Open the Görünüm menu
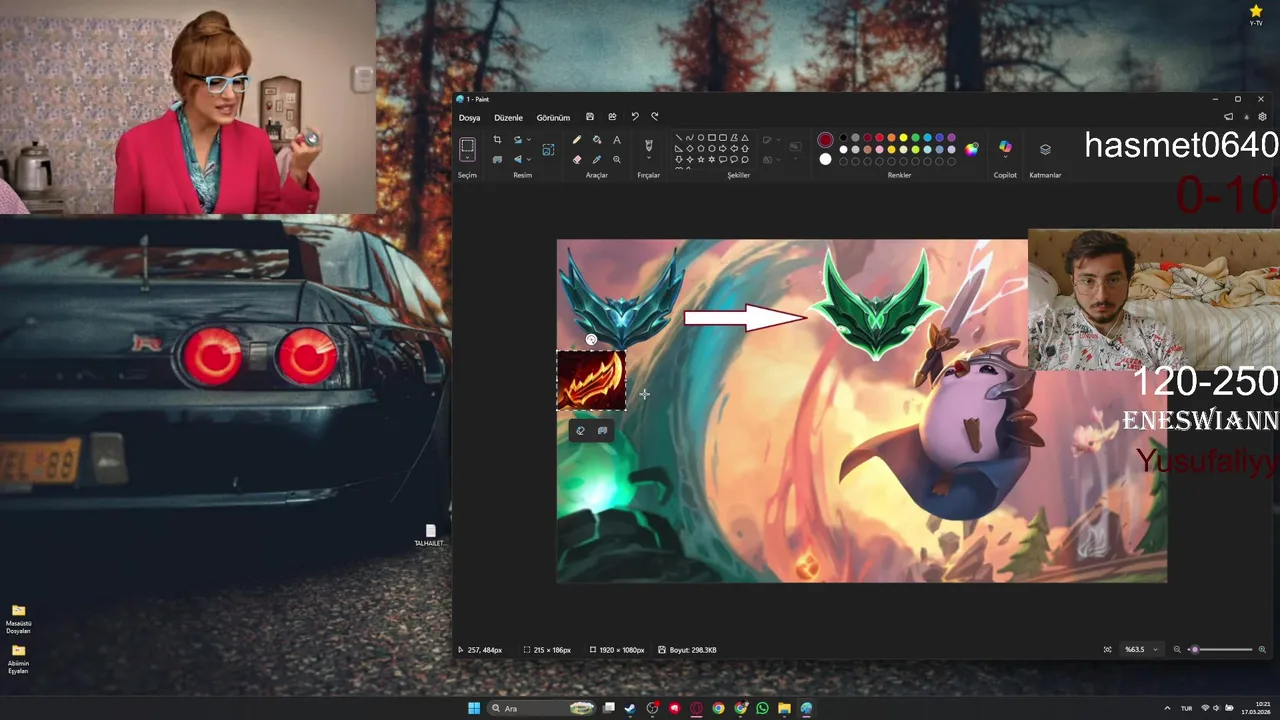The height and width of the screenshot is (720, 1280). (553, 118)
